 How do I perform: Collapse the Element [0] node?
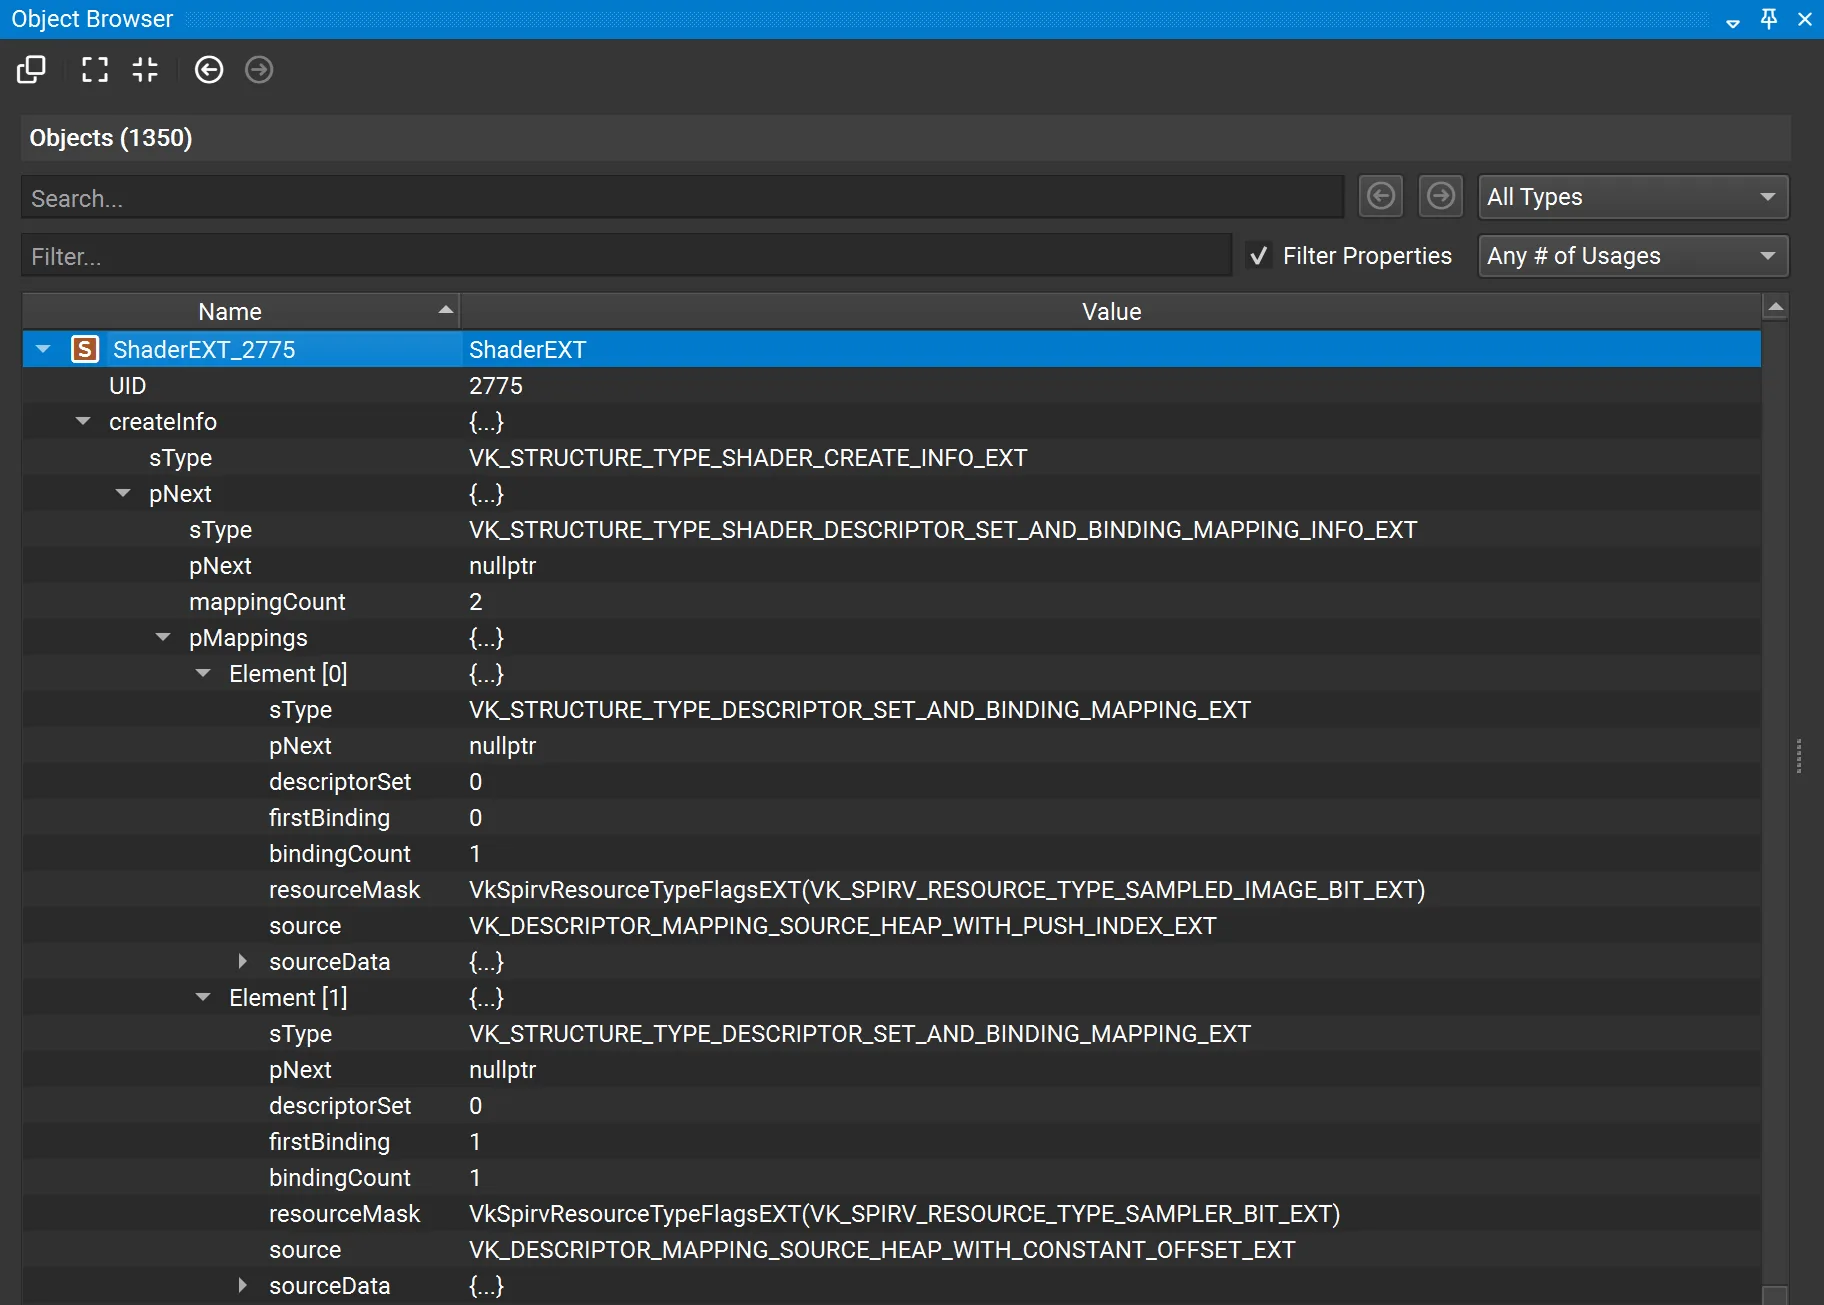pyautogui.click(x=203, y=673)
